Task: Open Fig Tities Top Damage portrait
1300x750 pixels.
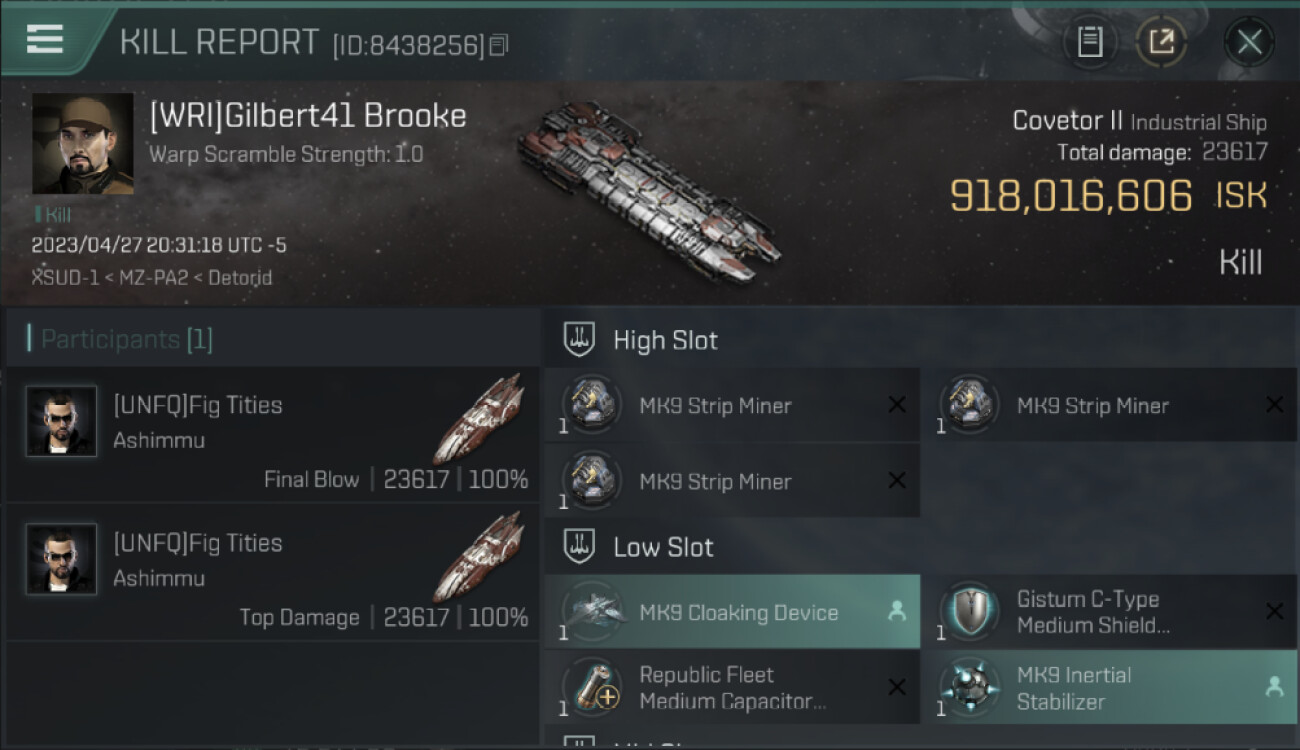Action: coord(62,559)
